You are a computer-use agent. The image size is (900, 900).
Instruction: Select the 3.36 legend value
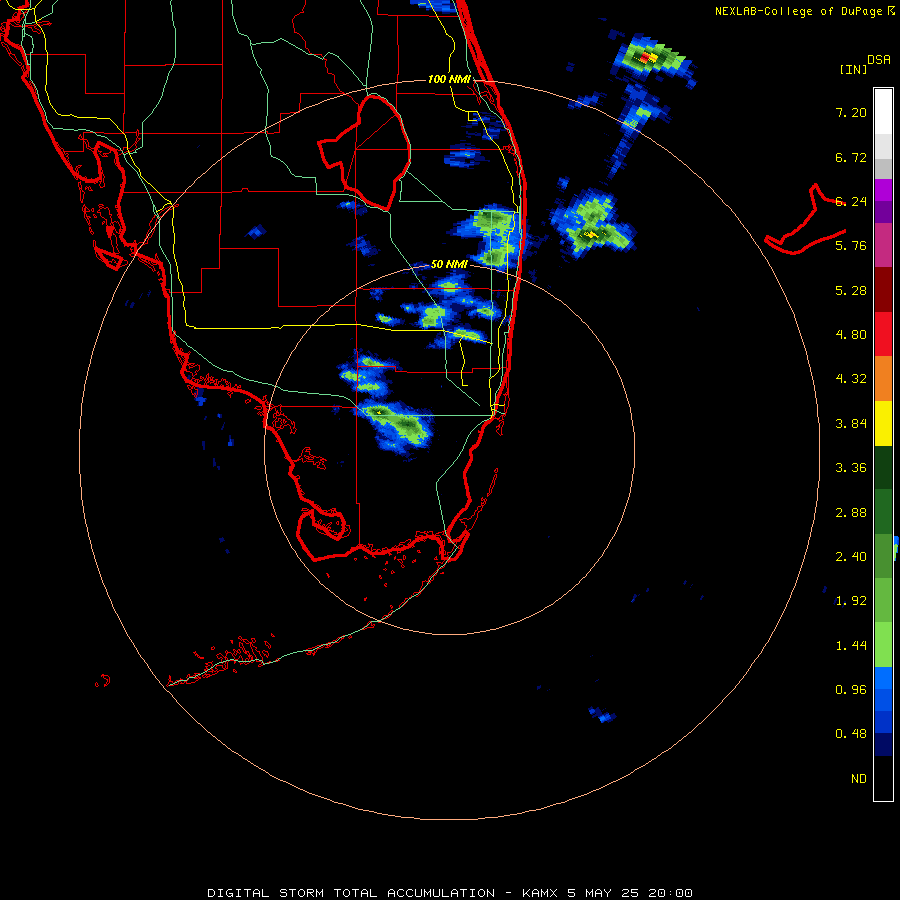pos(851,468)
